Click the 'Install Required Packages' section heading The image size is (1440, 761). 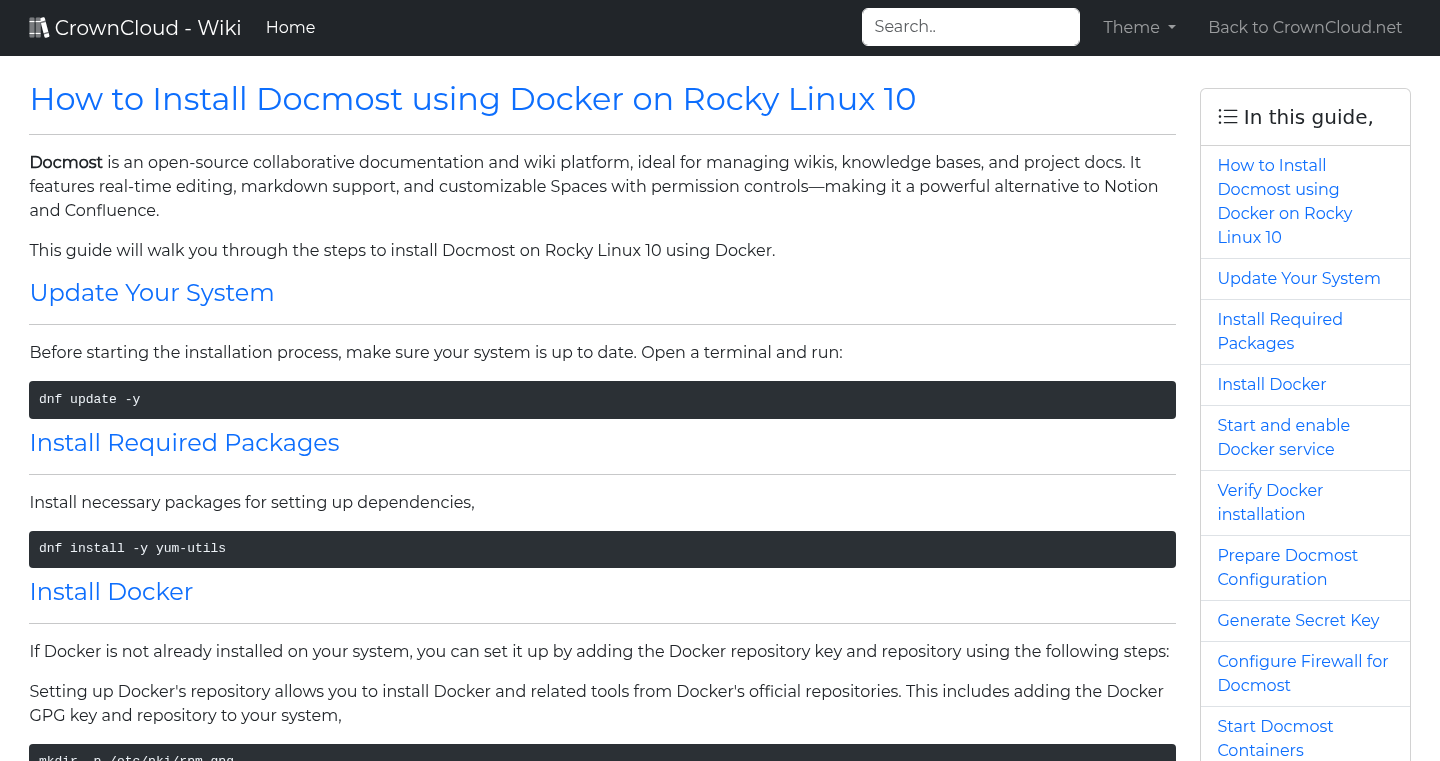[184, 442]
